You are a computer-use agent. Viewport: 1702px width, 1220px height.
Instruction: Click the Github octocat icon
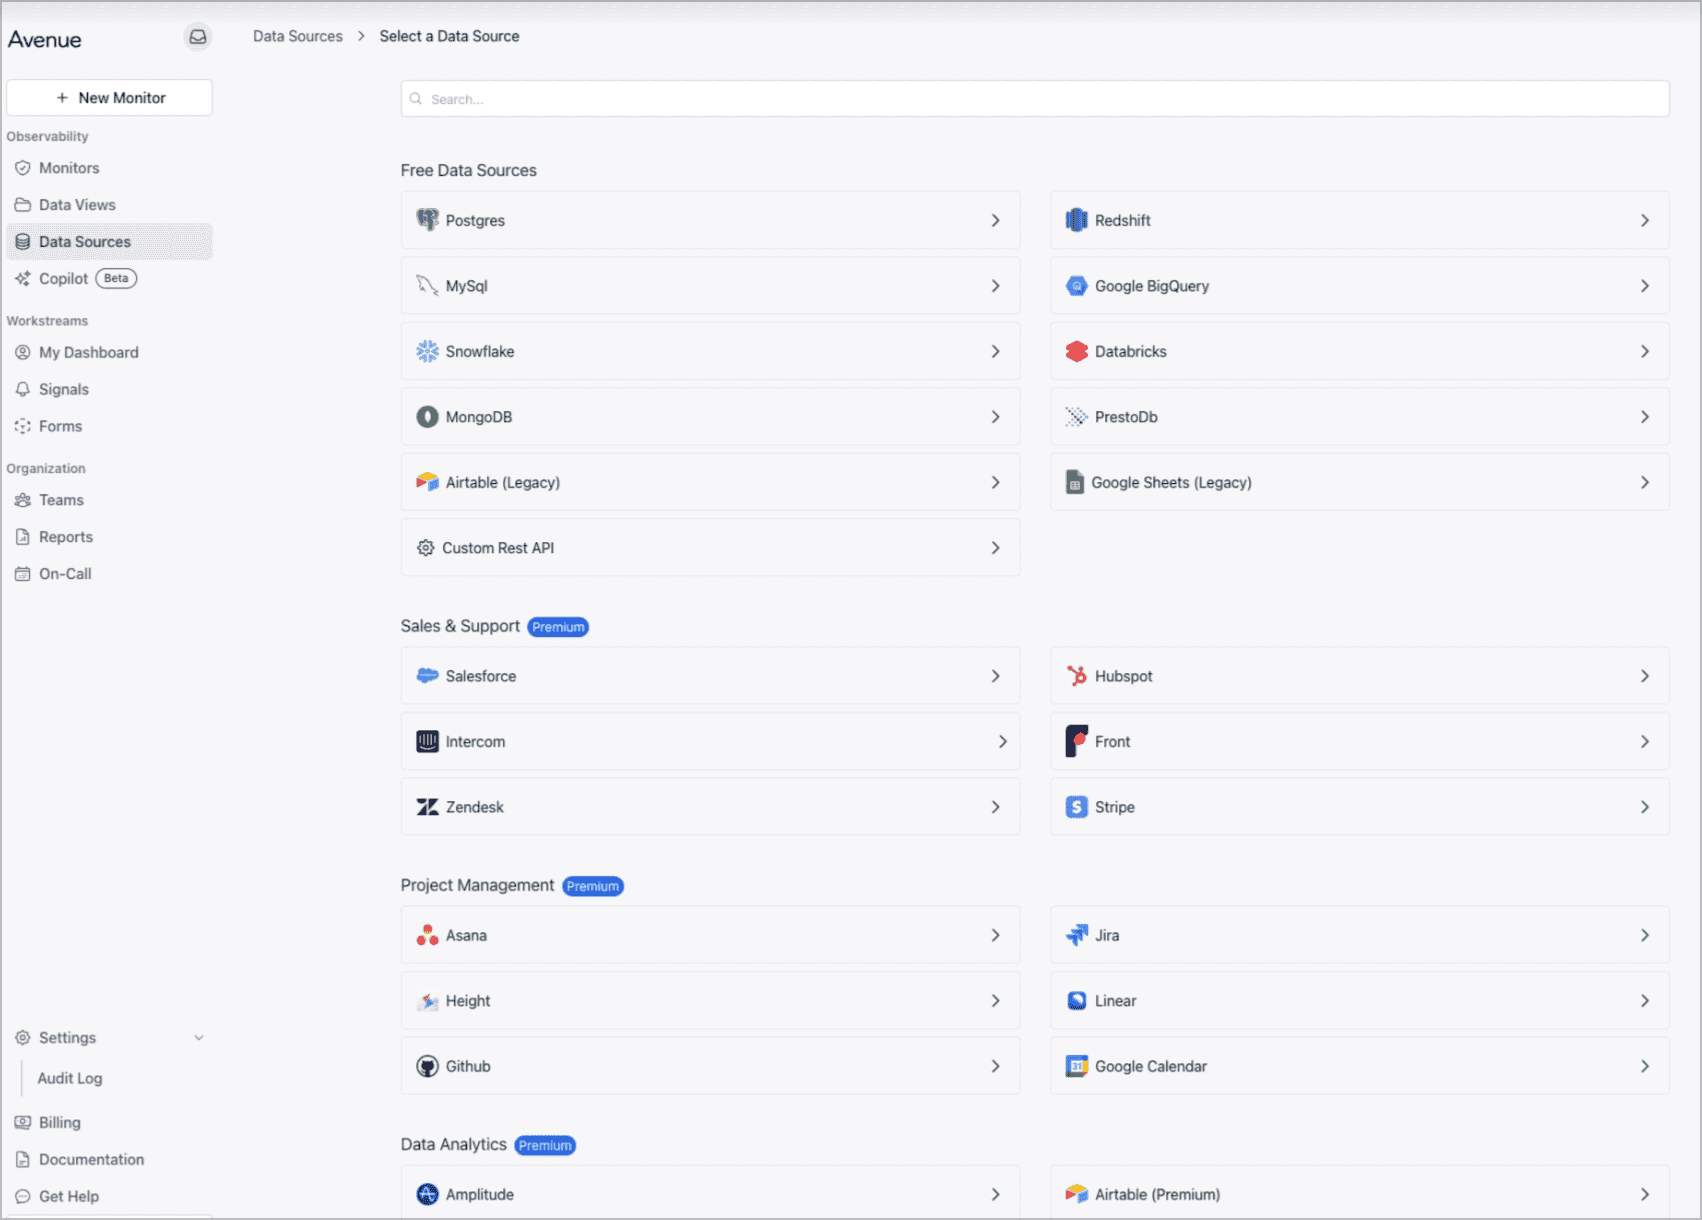point(427,1066)
